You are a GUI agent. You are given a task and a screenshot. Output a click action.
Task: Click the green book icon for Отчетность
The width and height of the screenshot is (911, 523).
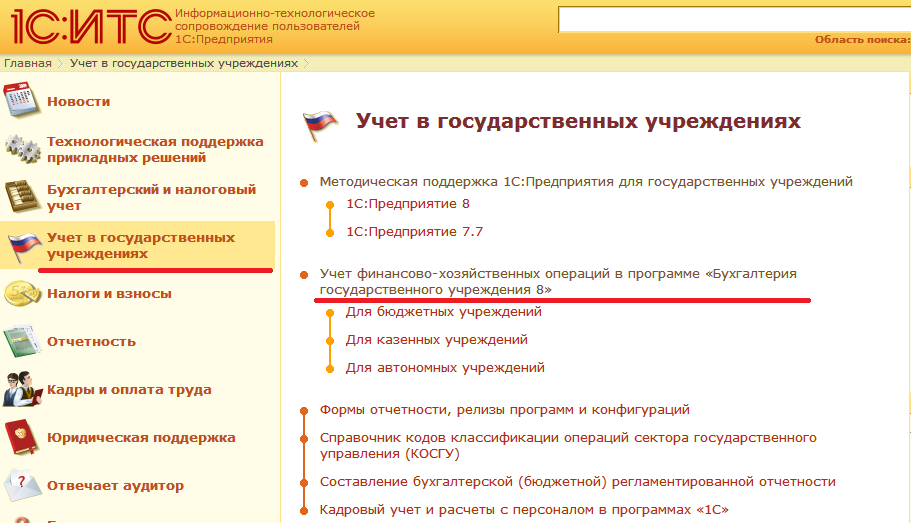21,342
